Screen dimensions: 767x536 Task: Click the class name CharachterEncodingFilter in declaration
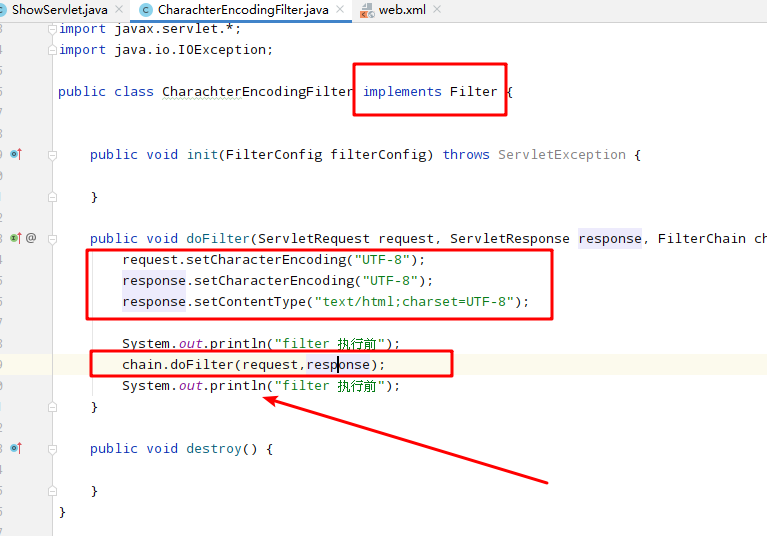tap(257, 92)
